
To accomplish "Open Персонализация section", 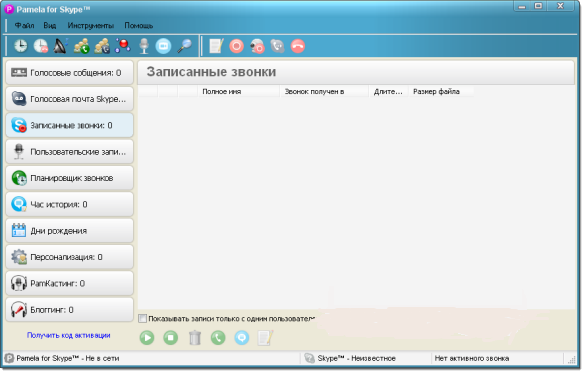I will click(70, 257).
